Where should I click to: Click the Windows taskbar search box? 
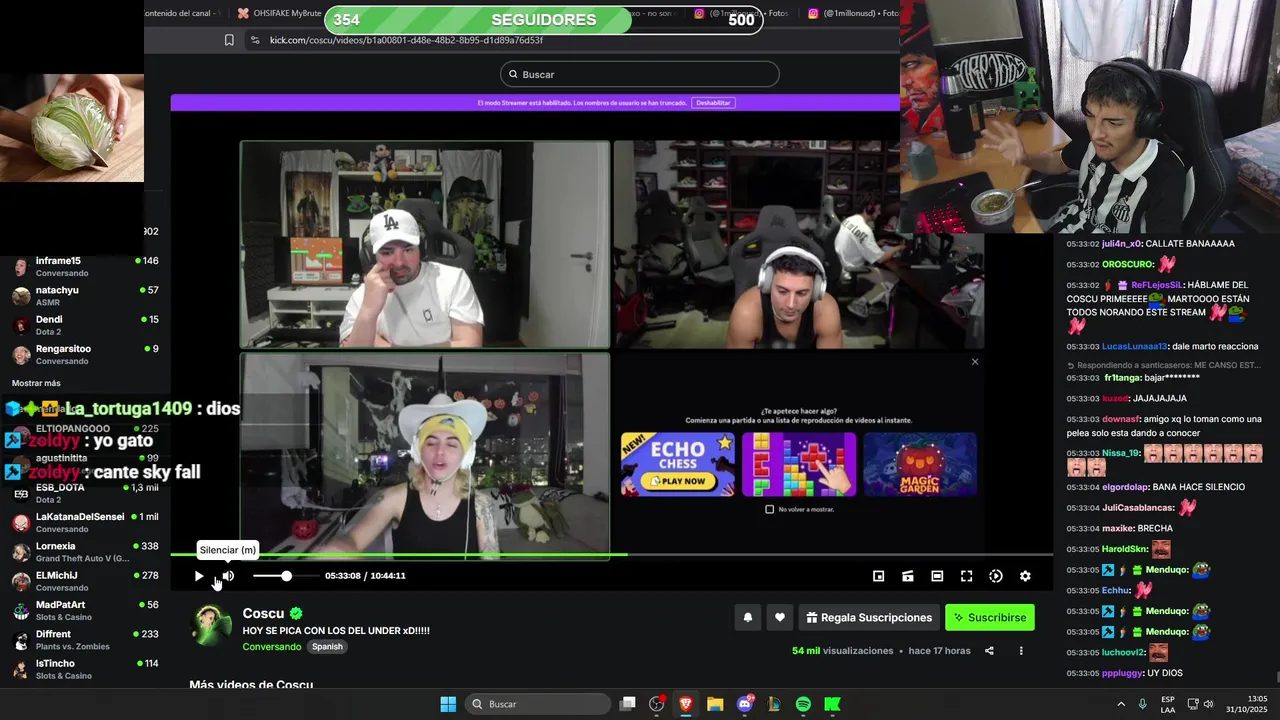coord(540,704)
